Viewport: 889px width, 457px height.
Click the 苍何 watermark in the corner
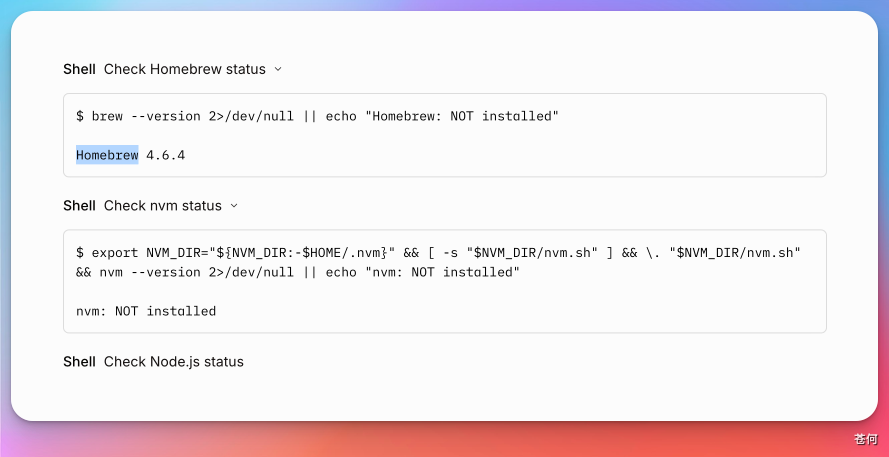coord(866,439)
